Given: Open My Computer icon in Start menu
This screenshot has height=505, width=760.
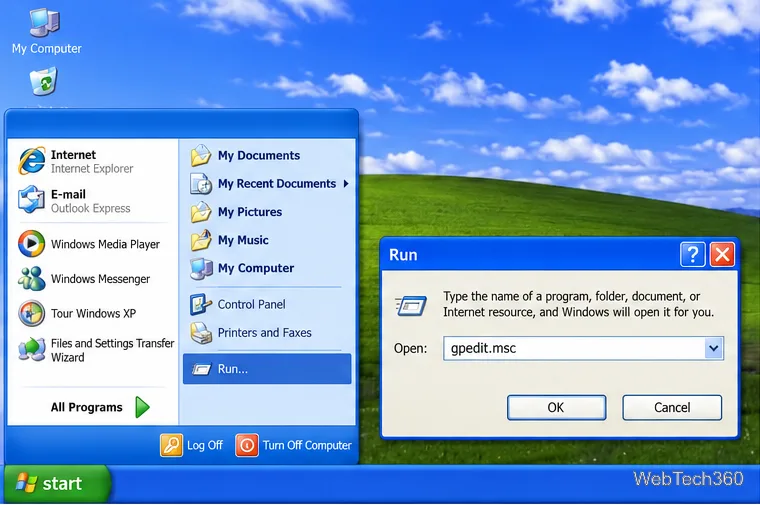Looking at the screenshot, I should pos(201,268).
